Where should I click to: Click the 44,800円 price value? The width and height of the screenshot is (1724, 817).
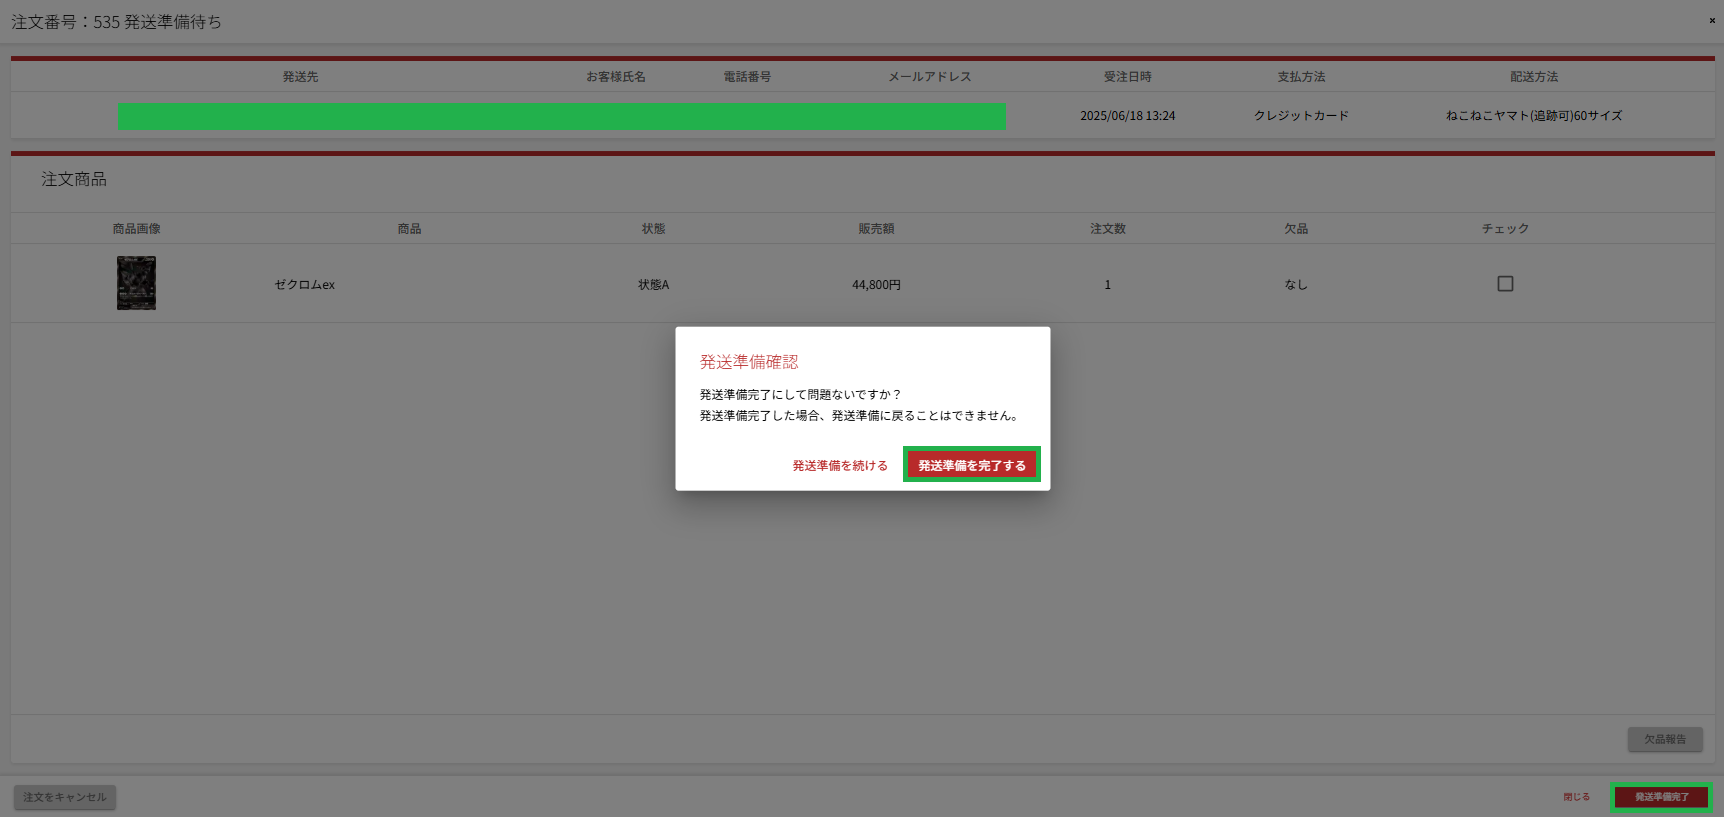click(876, 285)
